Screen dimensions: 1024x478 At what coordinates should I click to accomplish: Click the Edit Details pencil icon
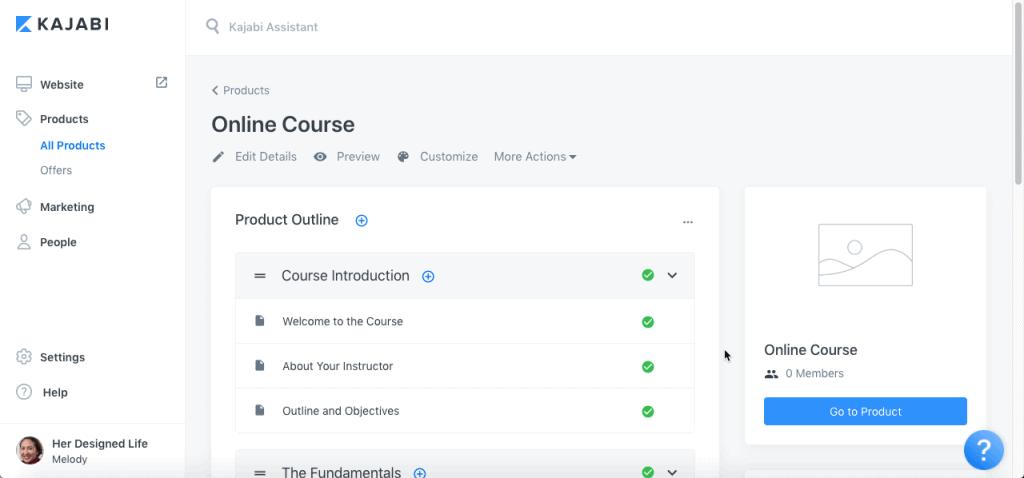coord(218,157)
